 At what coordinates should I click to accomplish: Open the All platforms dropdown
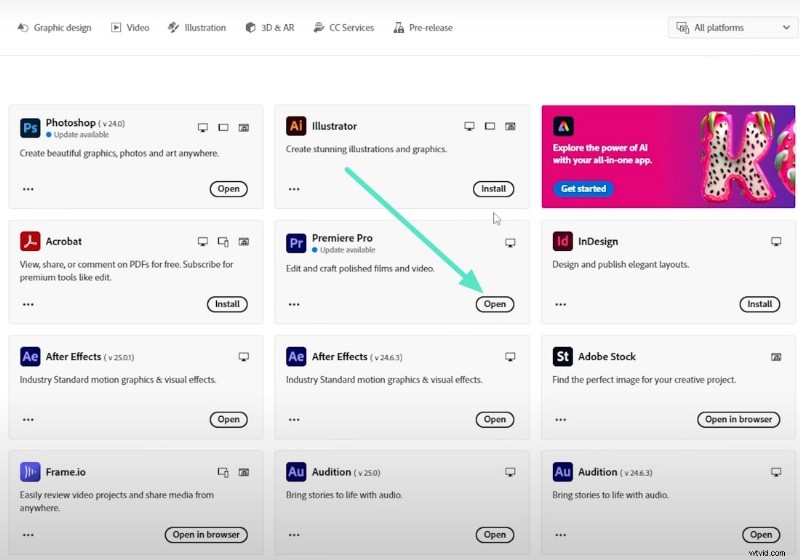point(733,28)
